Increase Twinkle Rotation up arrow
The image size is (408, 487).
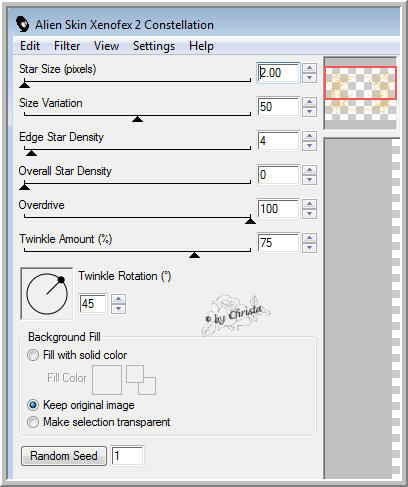click(119, 299)
